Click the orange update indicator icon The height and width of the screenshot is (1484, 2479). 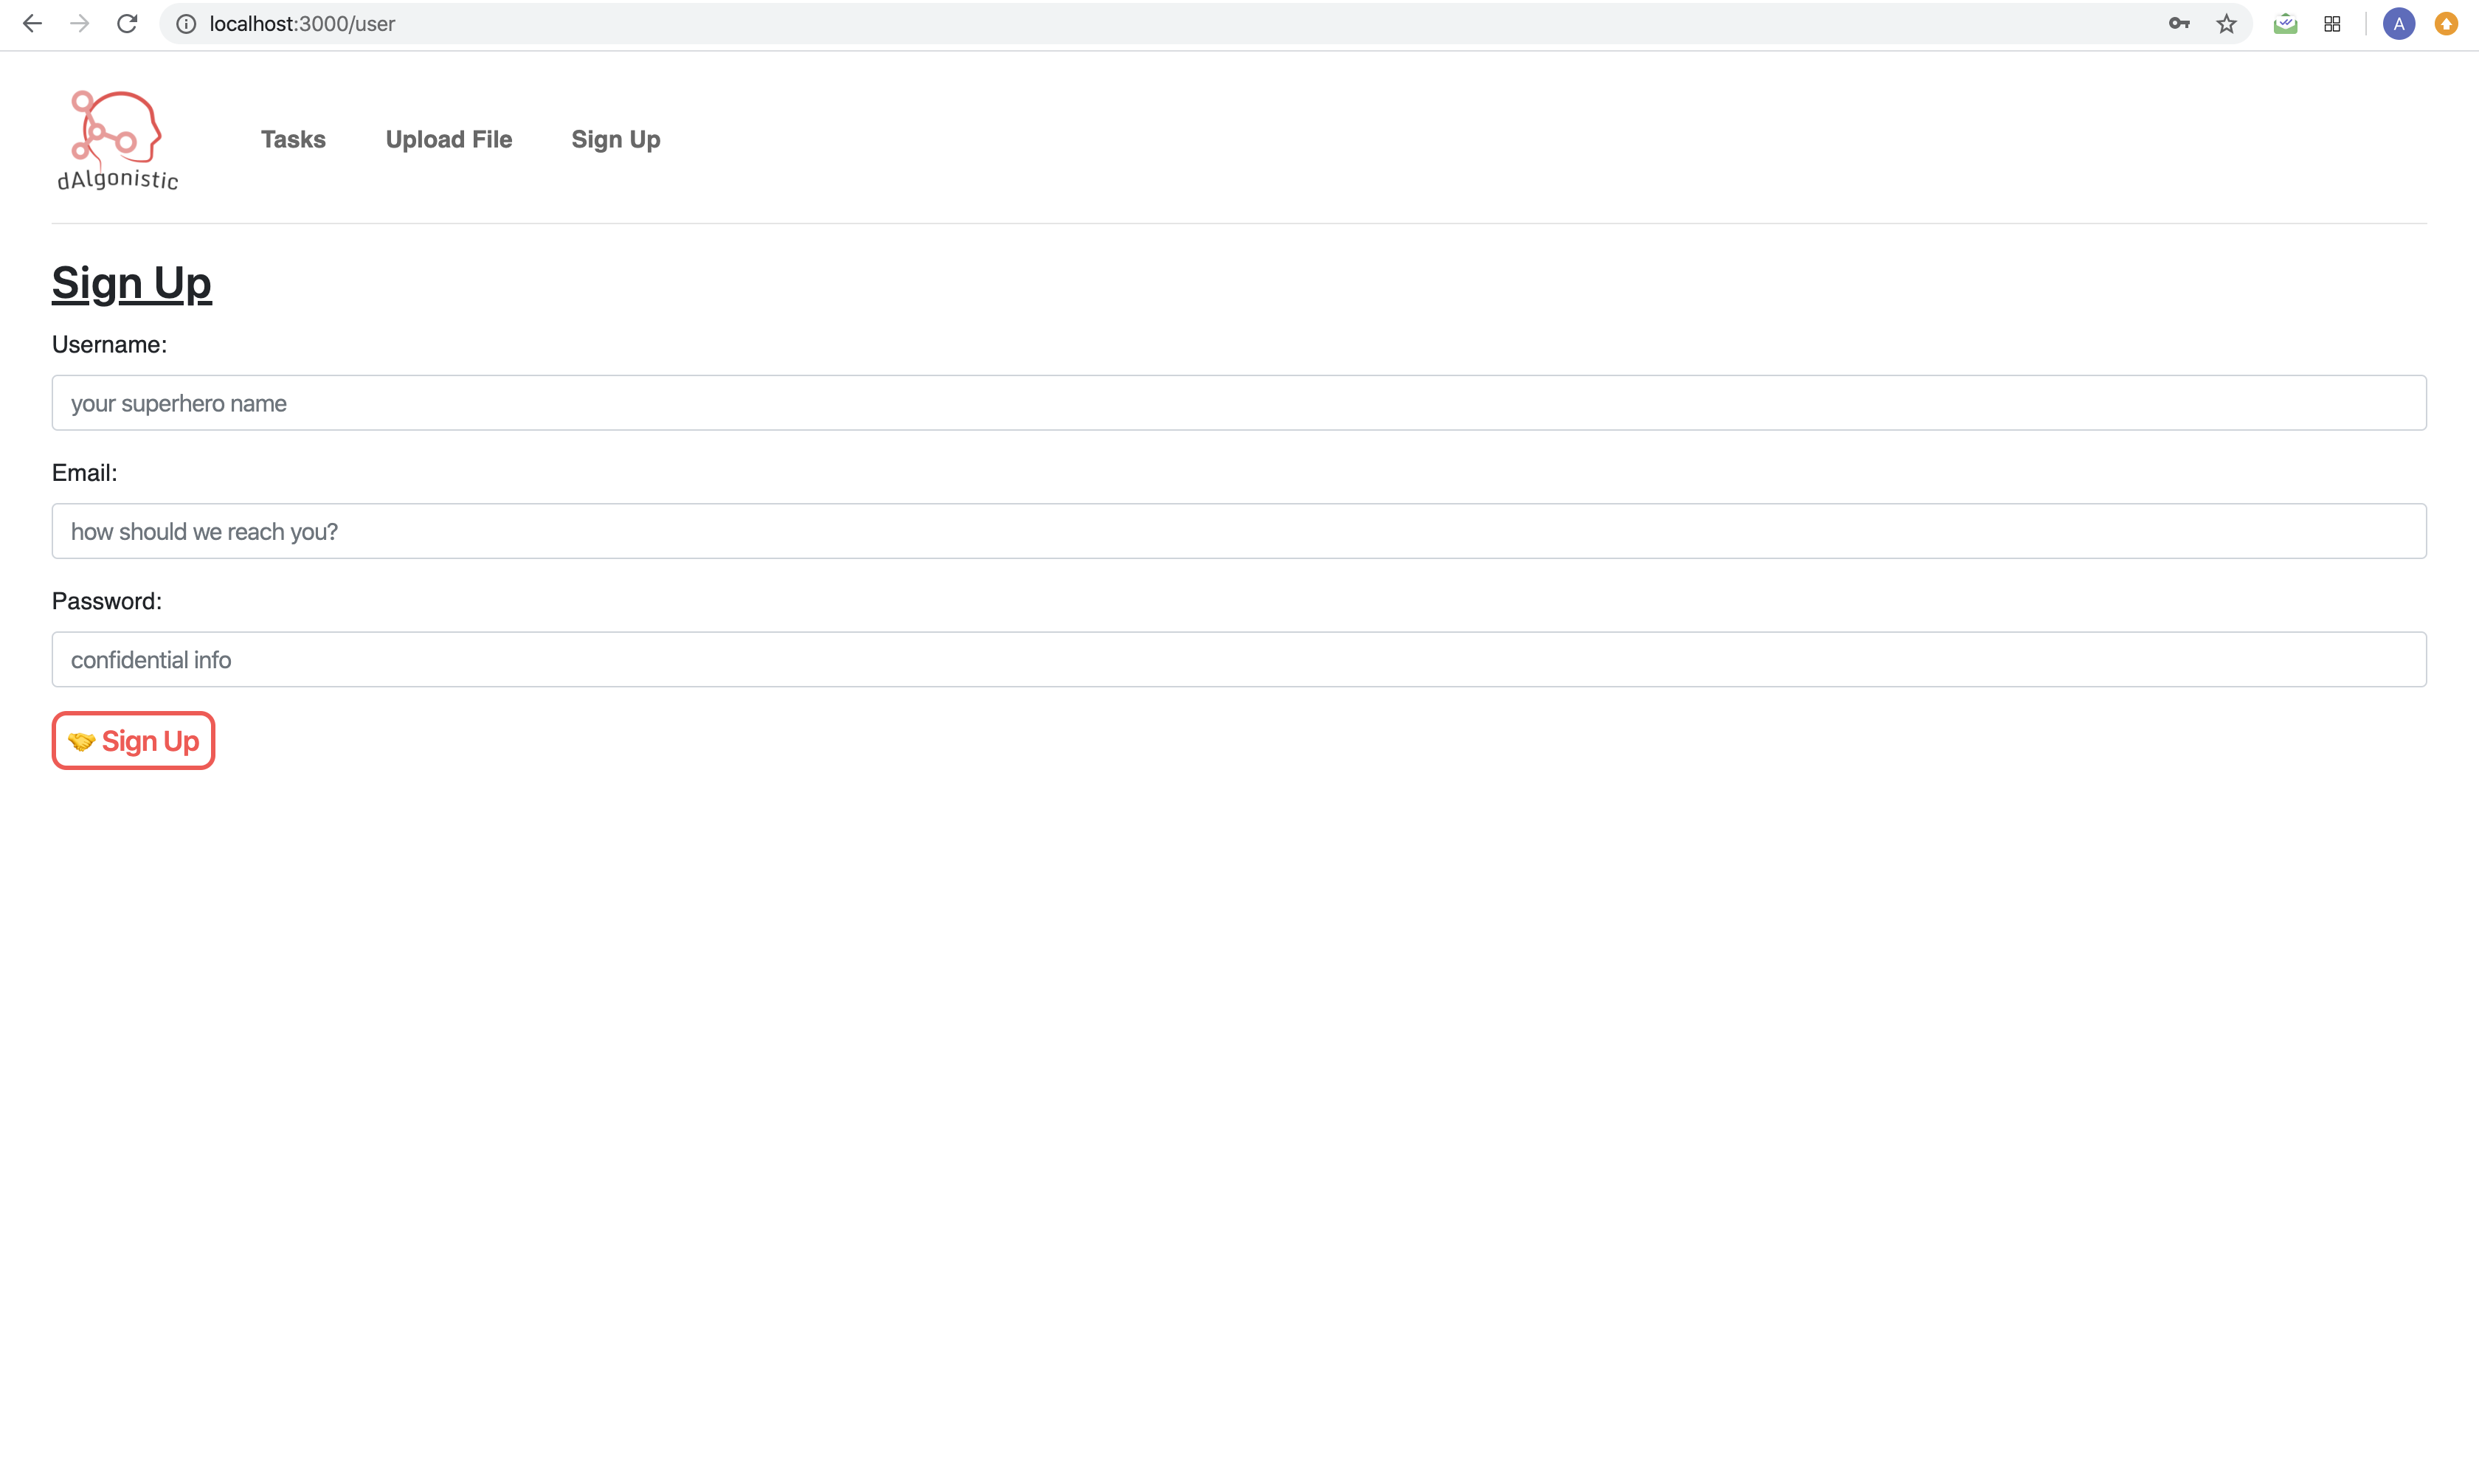pyautogui.click(x=2446, y=24)
